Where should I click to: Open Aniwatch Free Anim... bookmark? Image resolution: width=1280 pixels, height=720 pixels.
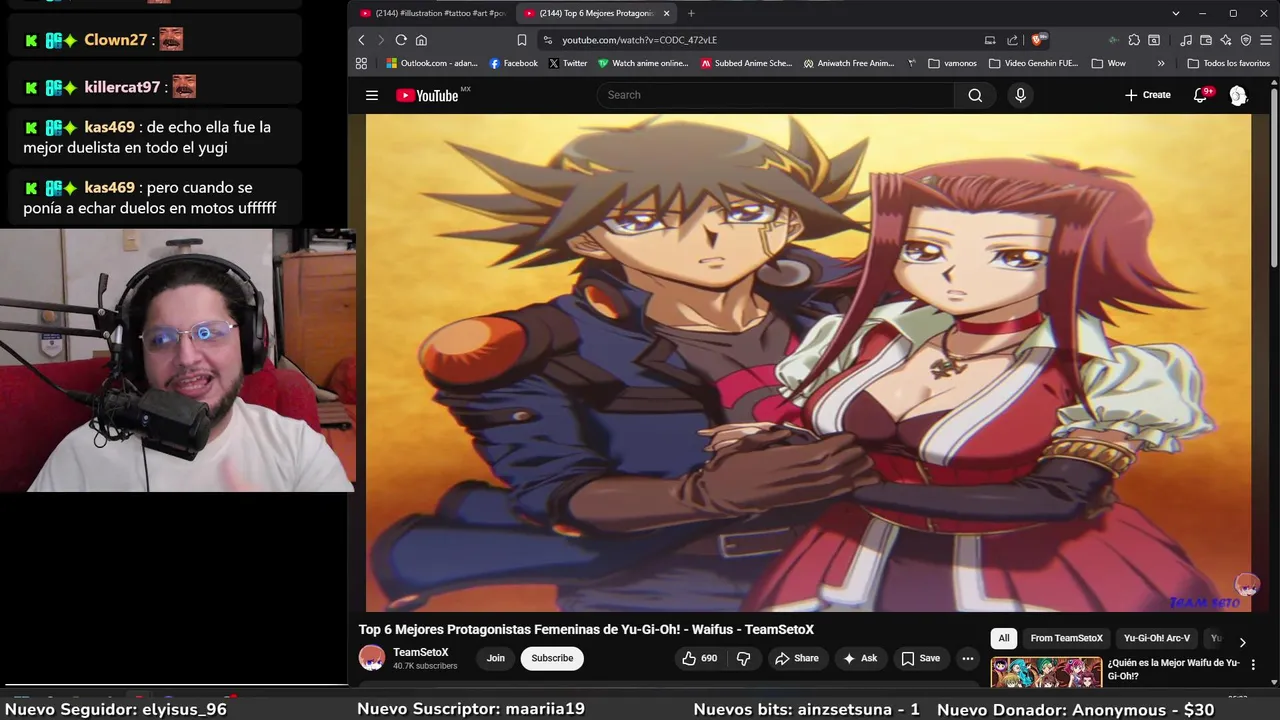coord(849,63)
